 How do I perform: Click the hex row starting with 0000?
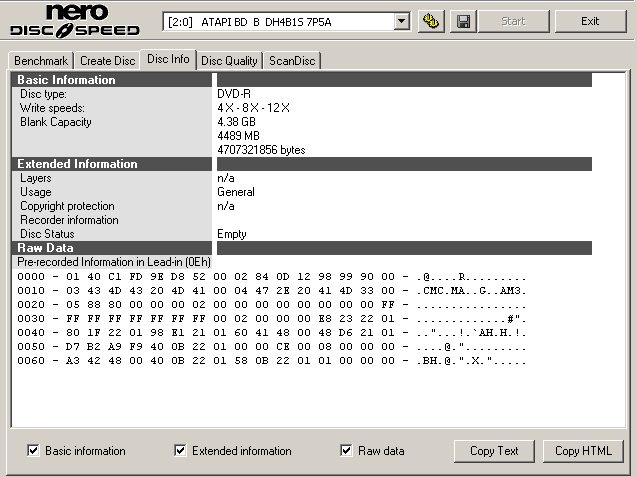pos(271,277)
